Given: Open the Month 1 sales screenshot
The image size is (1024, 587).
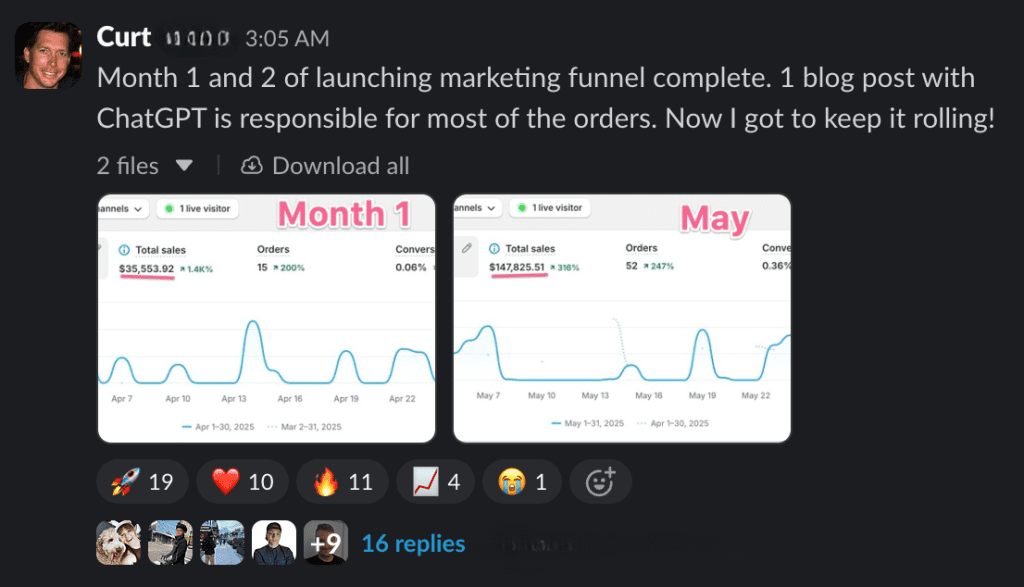Looking at the screenshot, I should point(266,318).
